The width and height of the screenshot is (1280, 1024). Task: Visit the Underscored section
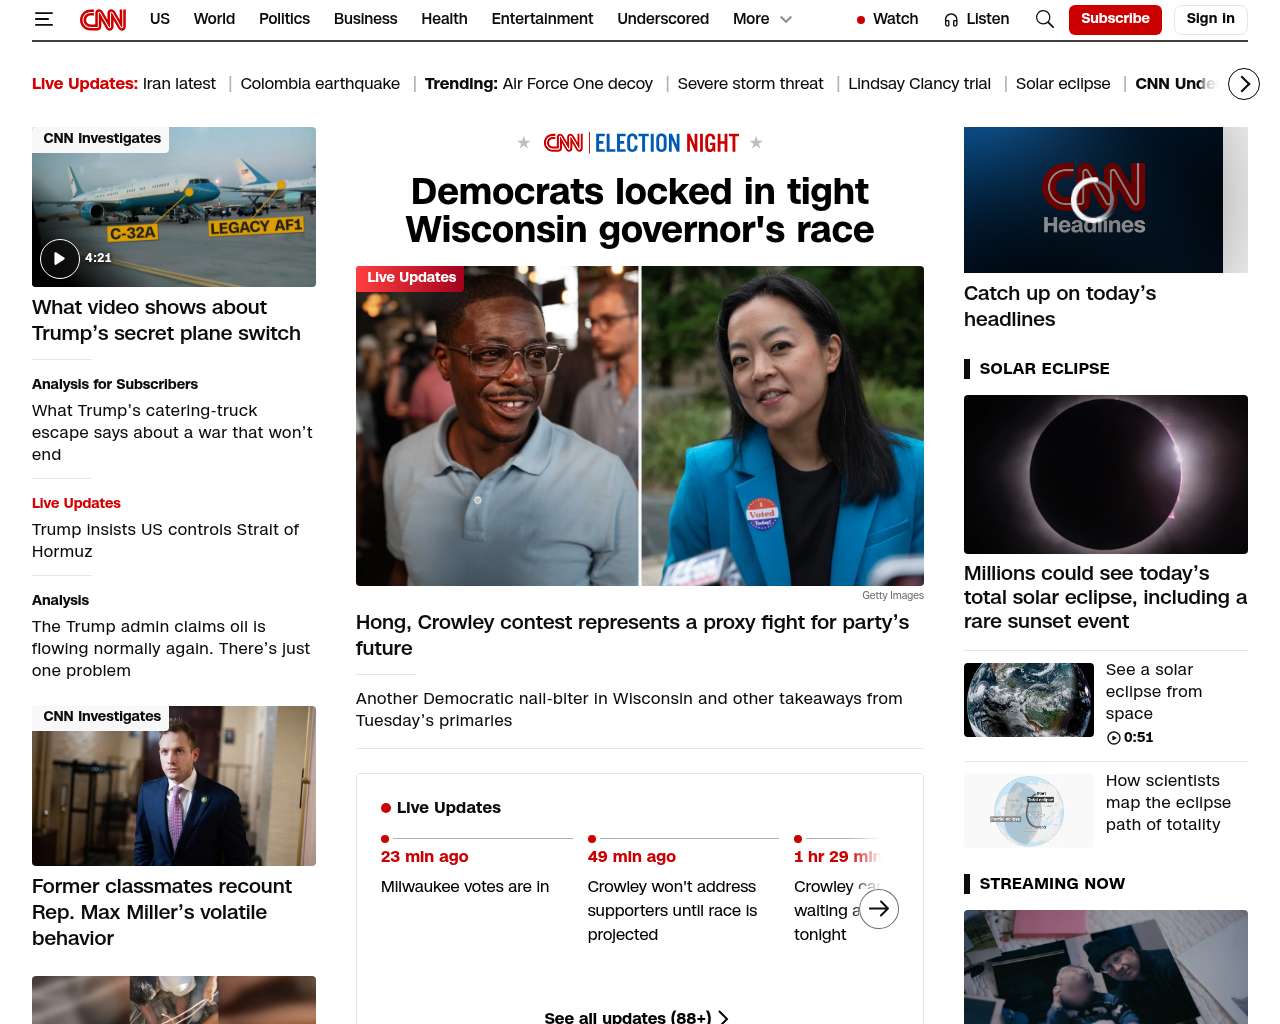click(x=663, y=19)
